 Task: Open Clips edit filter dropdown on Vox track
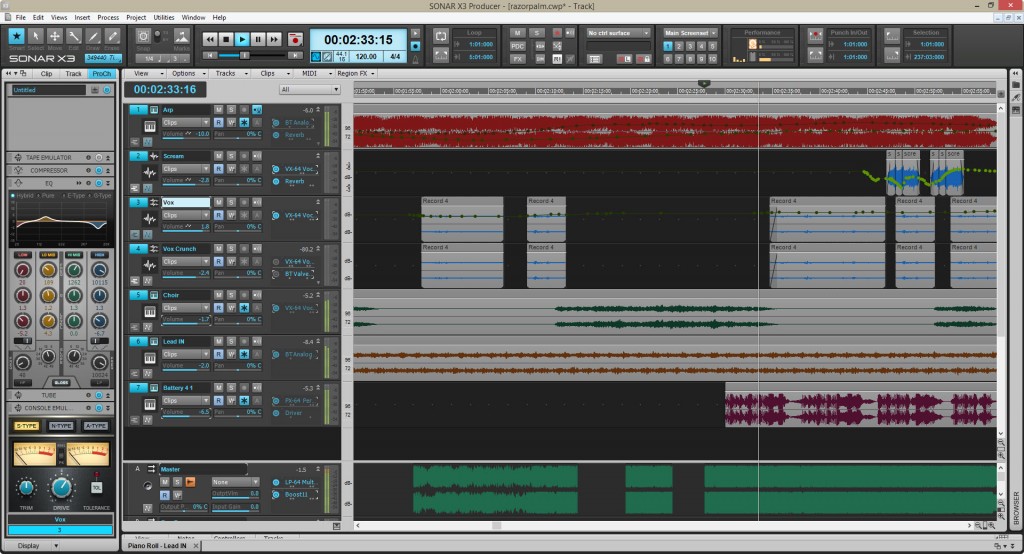[185, 216]
